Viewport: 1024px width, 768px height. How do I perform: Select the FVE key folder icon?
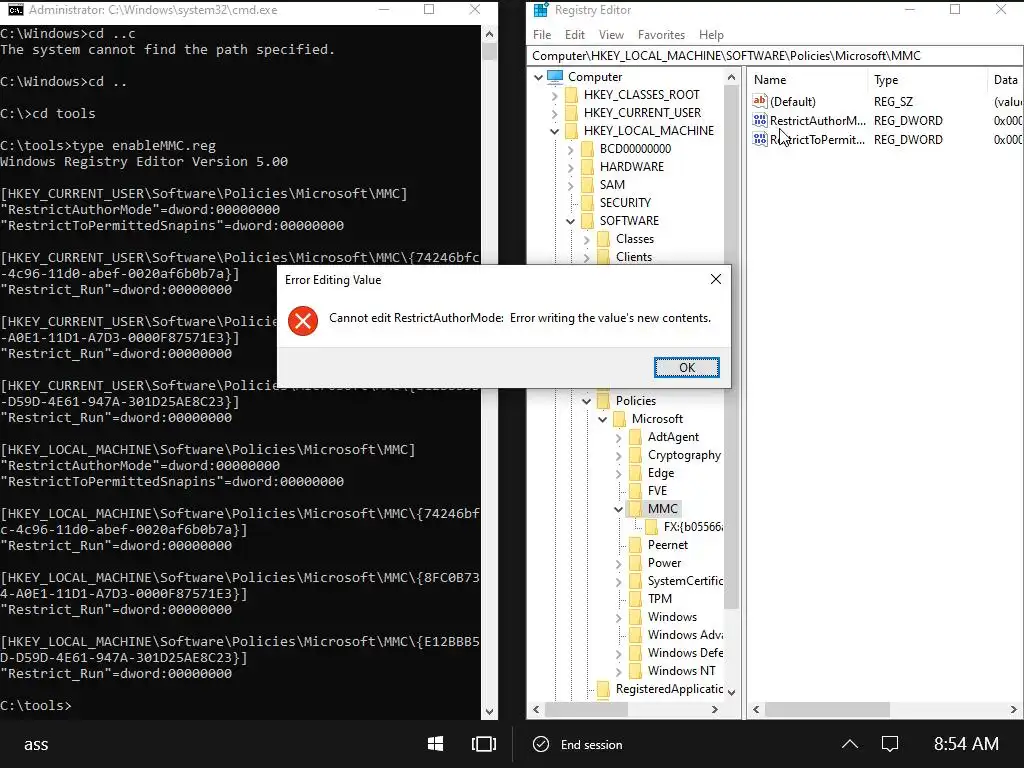(635, 490)
